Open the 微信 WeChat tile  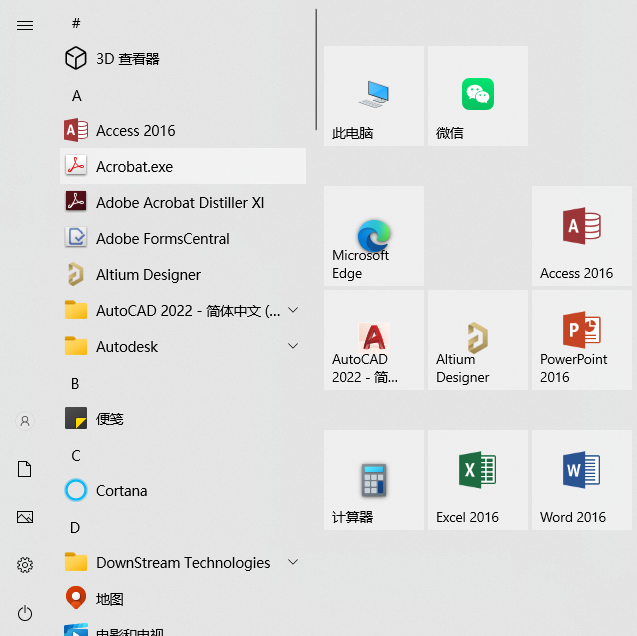pyautogui.click(x=478, y=96)
